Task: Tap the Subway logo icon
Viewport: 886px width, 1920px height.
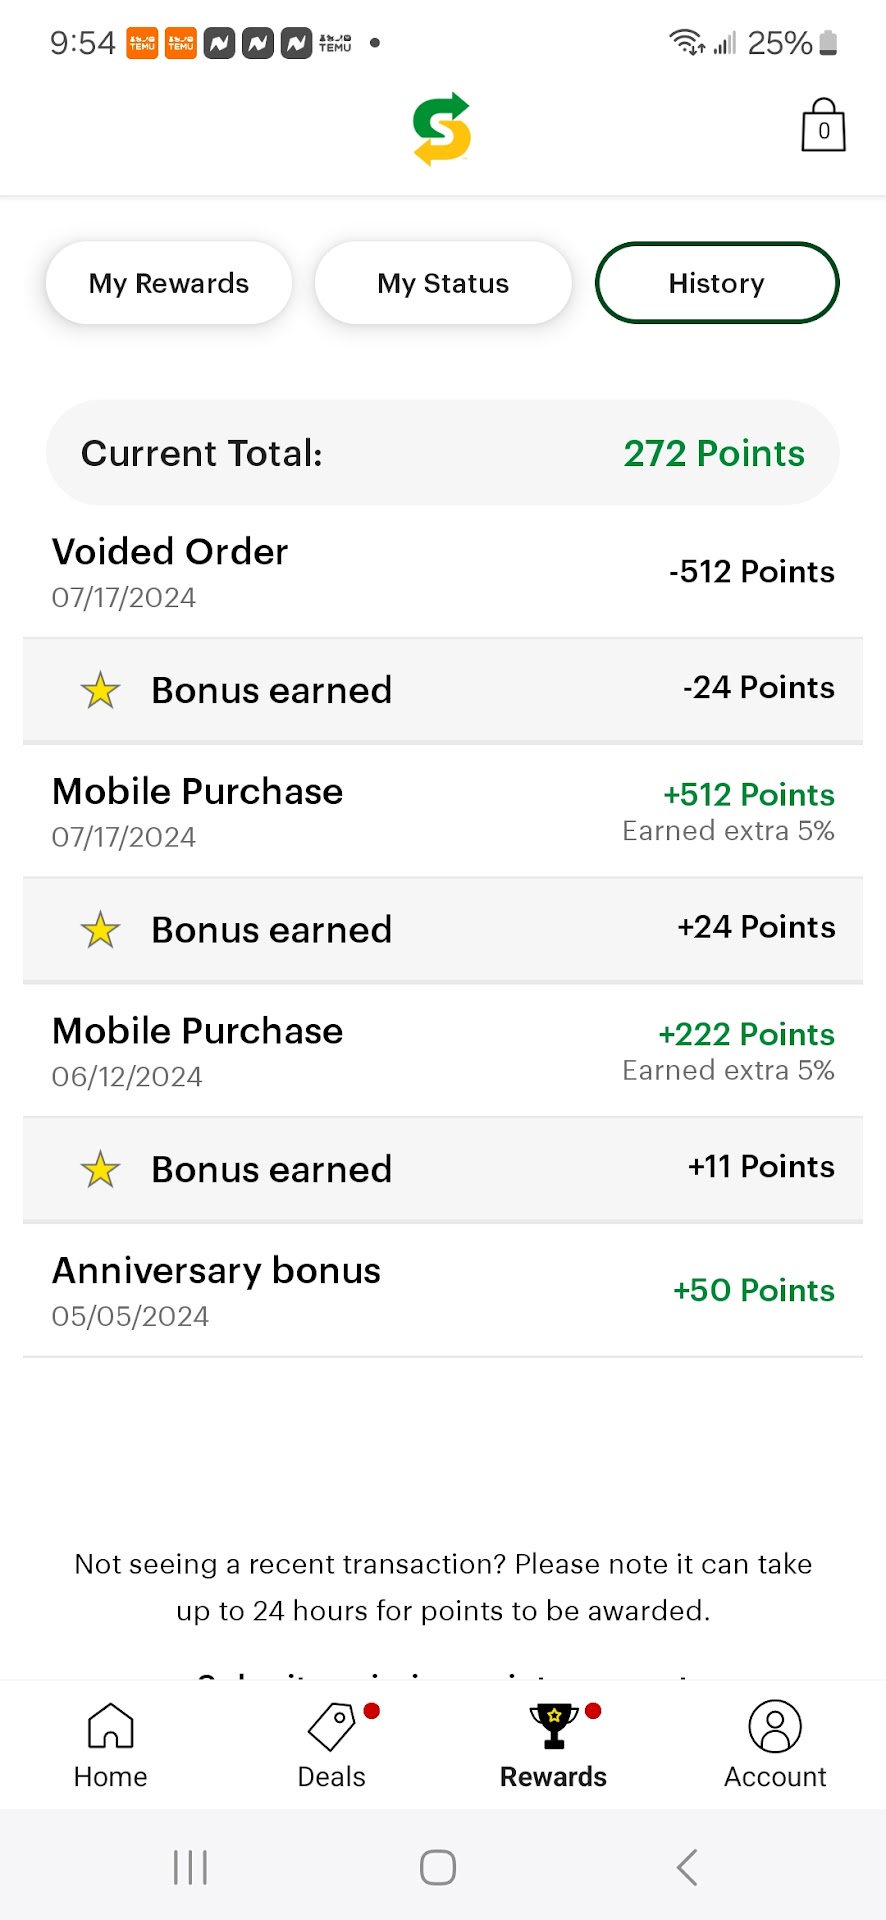Action: click(442, 129)
